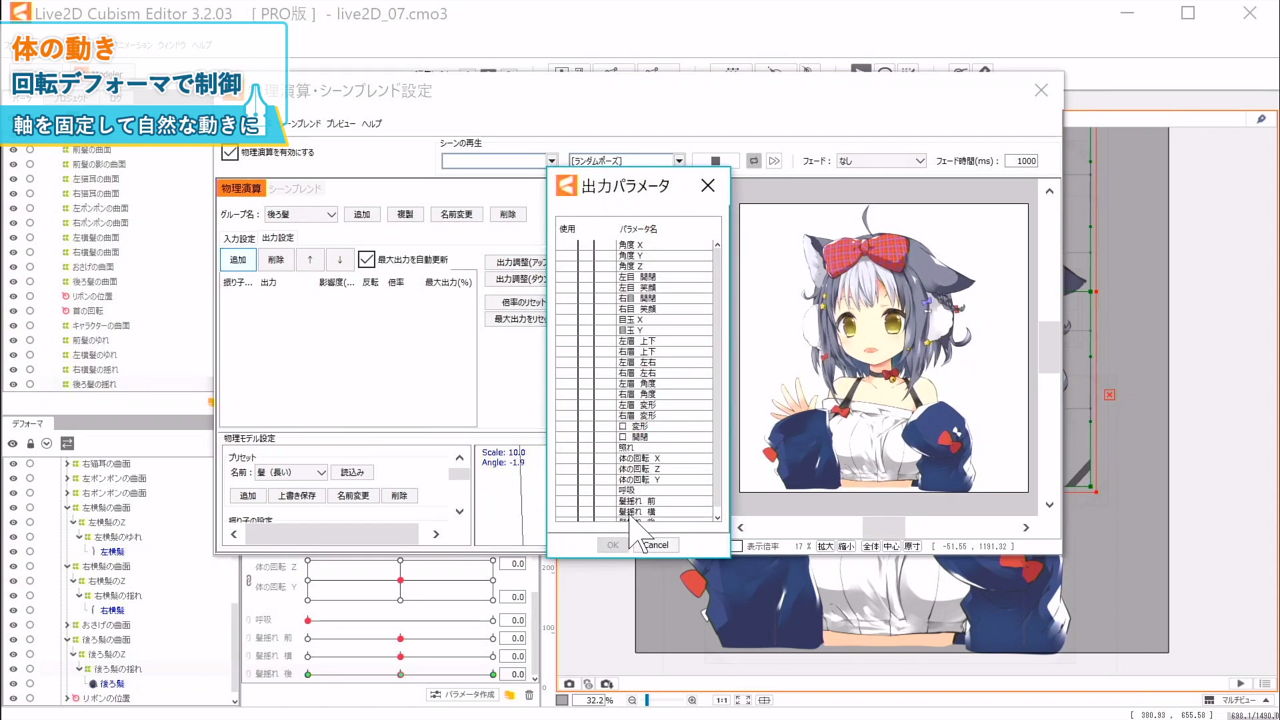Select the 出力設定 tab

pyautogui.click(x=278, y=238)
